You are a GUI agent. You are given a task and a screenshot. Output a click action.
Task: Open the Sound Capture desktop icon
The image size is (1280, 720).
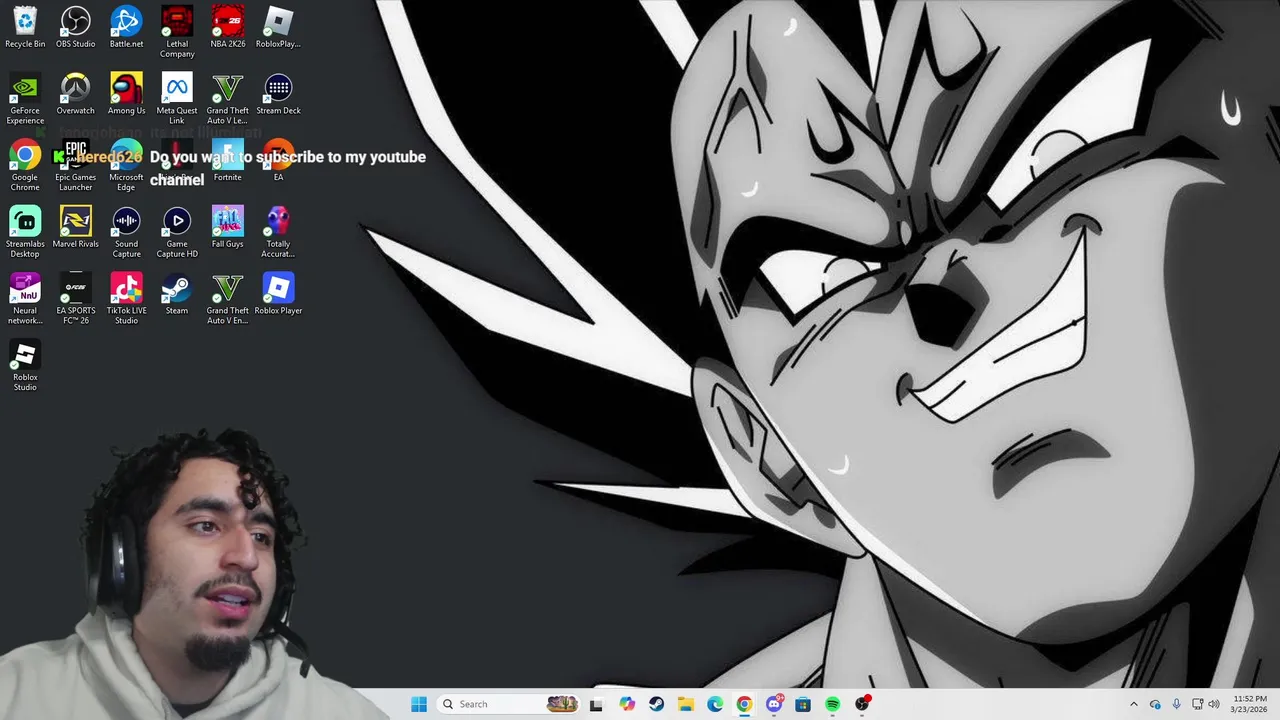coord(126,232)
